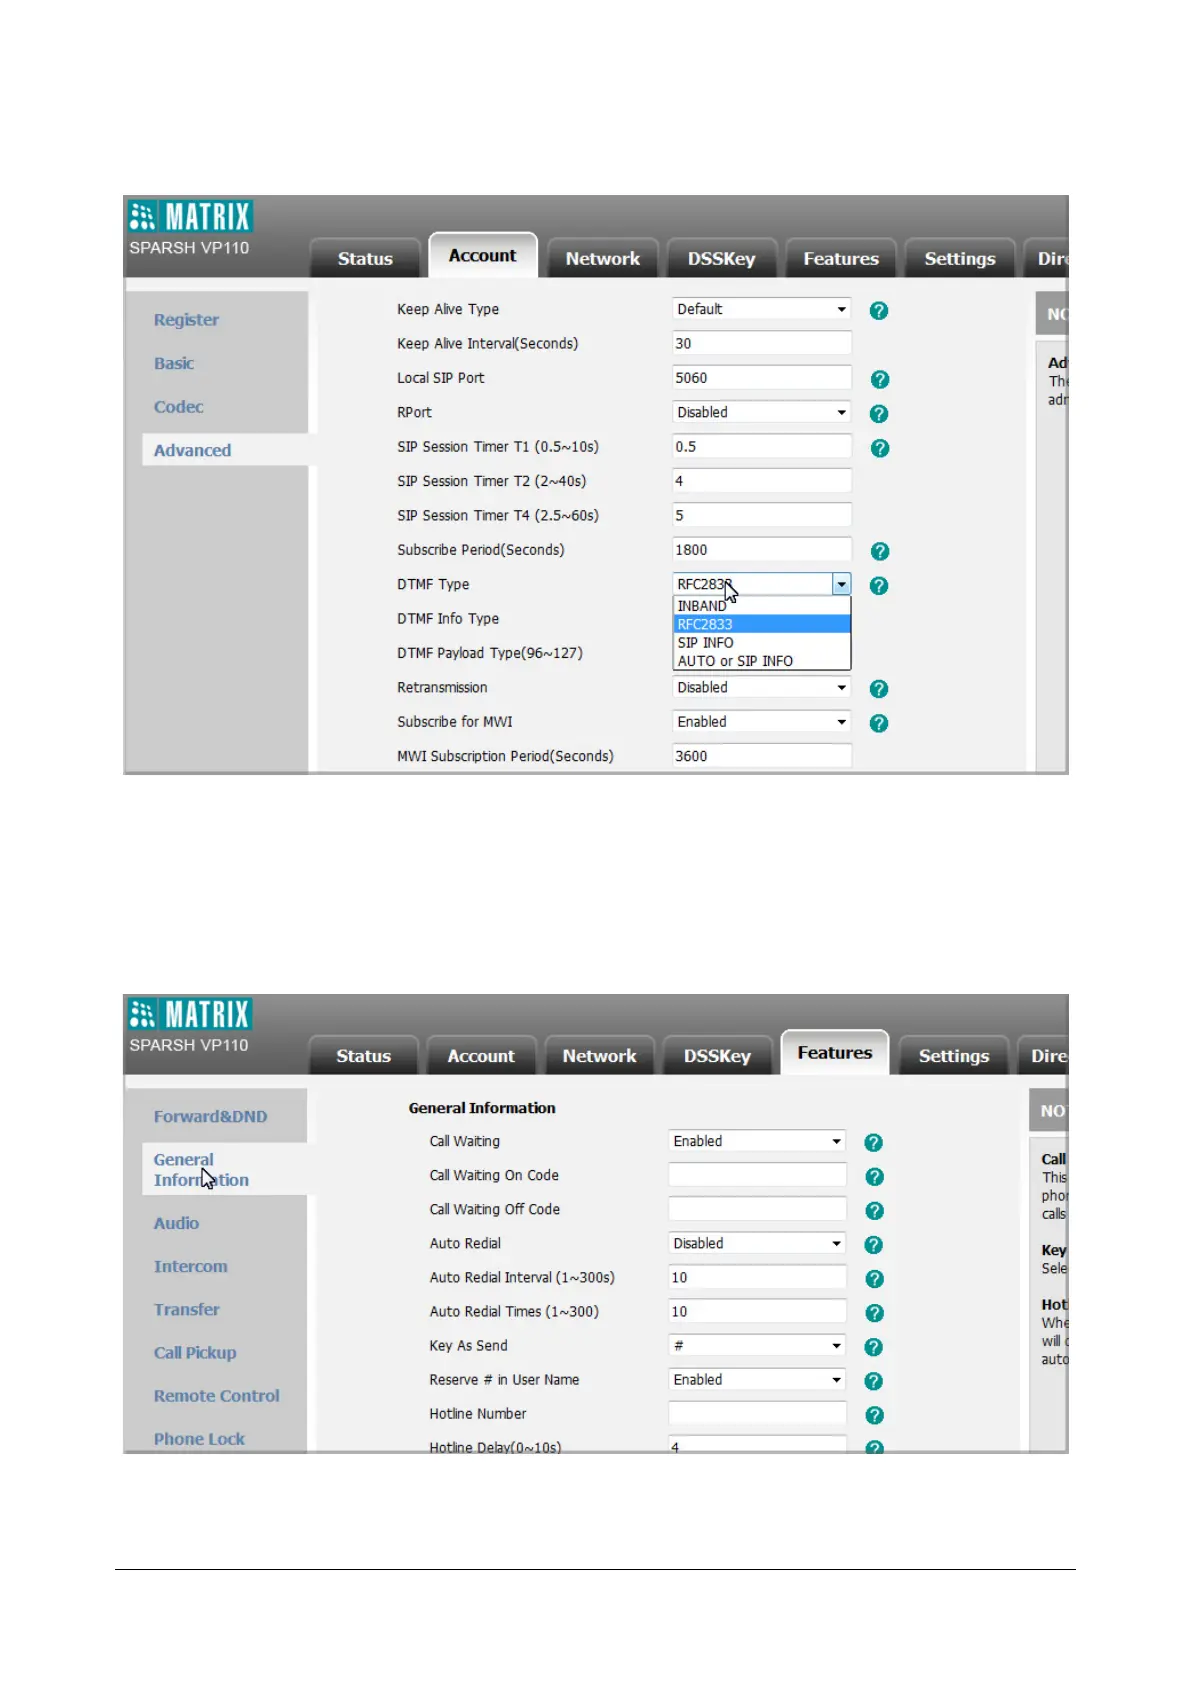Open the Basic sidebar link
This screenshot has height=1684, width=1190.
tap(174, 363)
